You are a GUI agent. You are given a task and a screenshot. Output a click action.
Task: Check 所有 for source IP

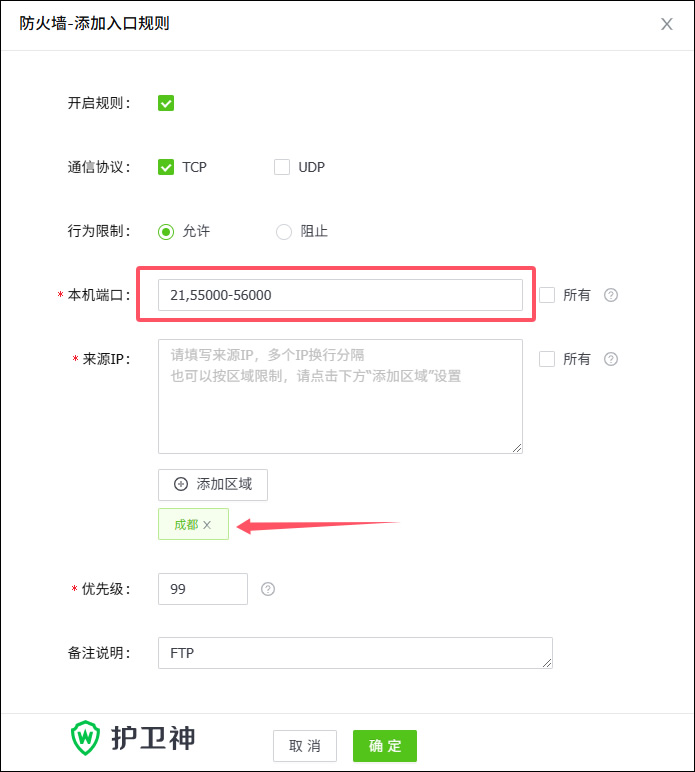[547, 359]
